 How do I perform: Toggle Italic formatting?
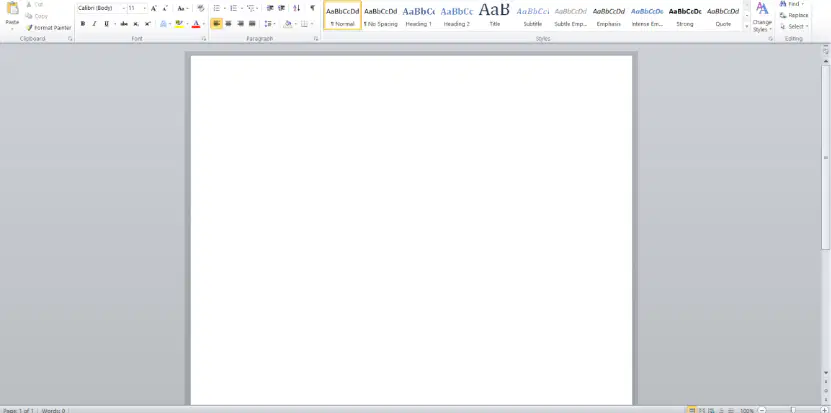(x=94, y=24)
